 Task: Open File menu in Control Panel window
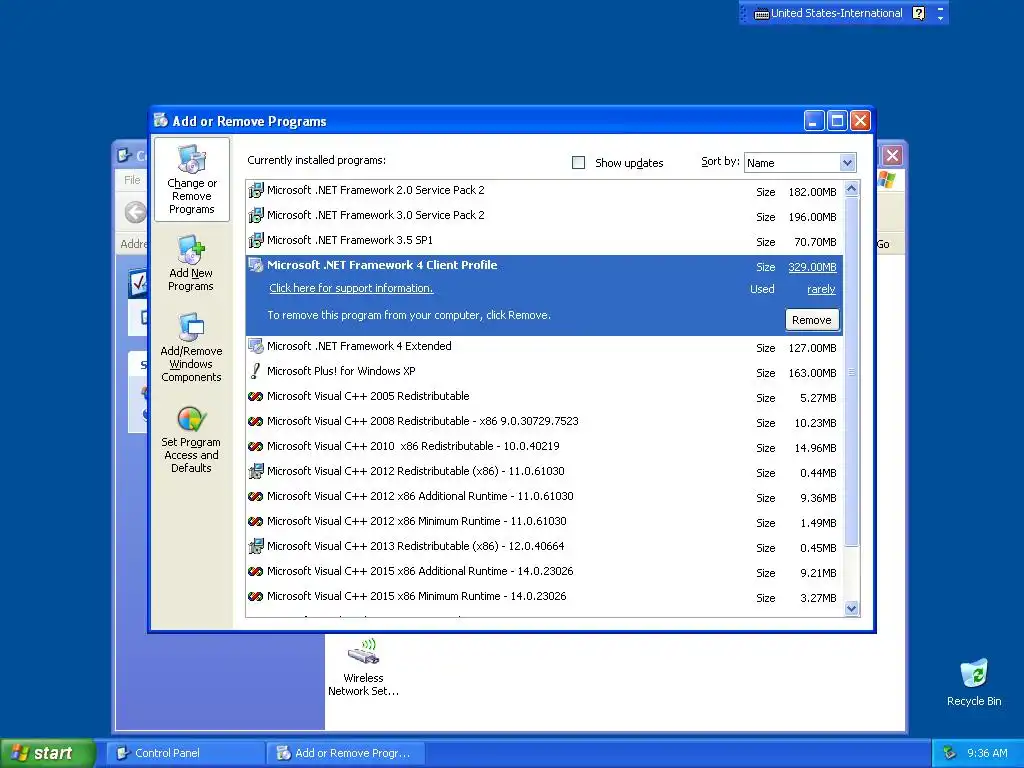coord(132,180)
